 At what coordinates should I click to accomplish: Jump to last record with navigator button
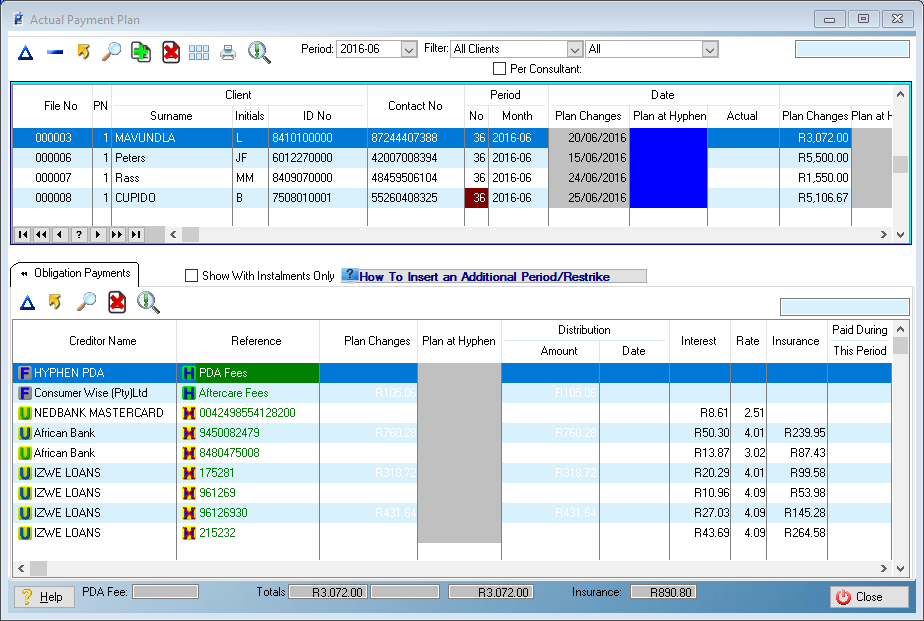tap(136, 234)
